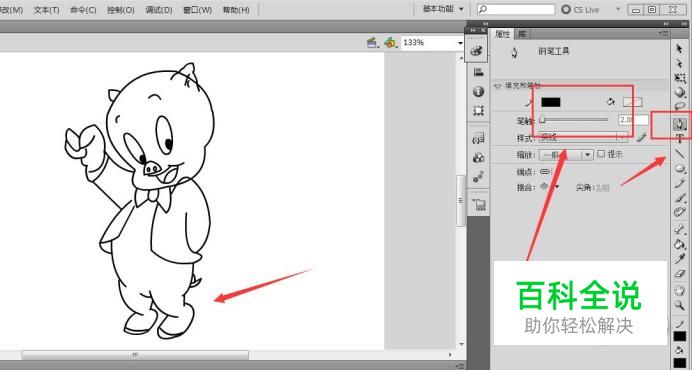Open the 命令(C) menu
692x370 pixels.
[83, 10]
